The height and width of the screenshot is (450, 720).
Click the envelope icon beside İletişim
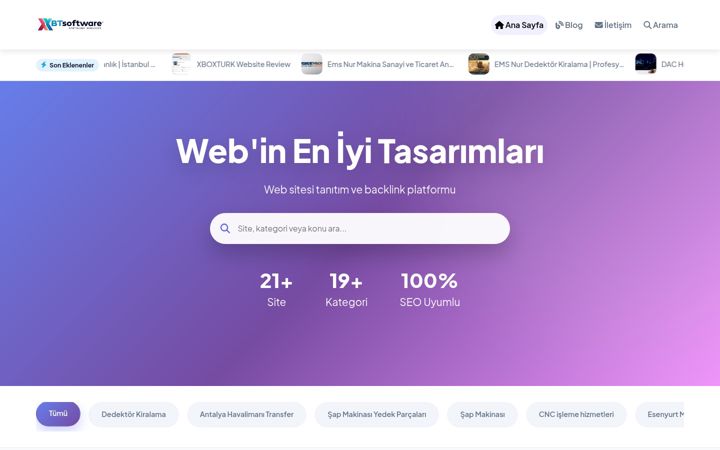point(598,25)
